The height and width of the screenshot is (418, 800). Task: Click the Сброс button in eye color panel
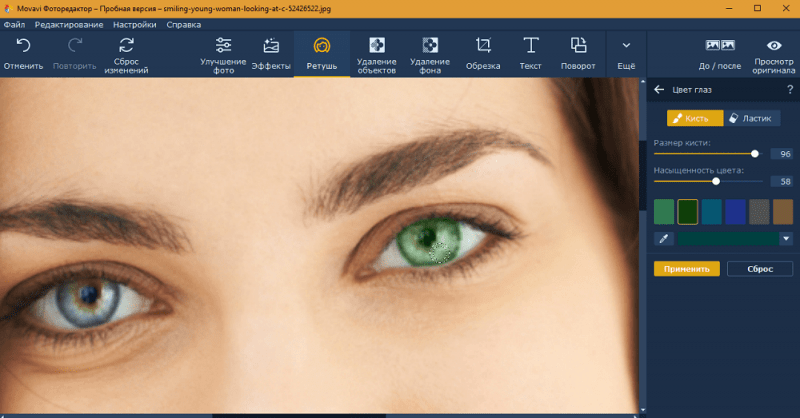click(760, 269)
